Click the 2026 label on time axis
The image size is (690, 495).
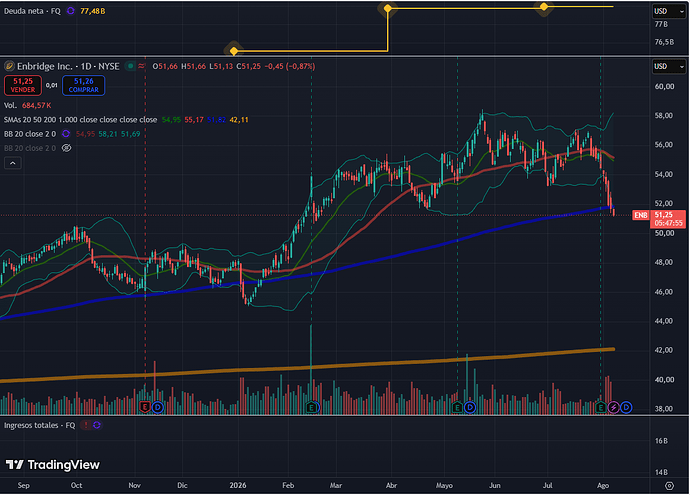pyautogui.click(x=238, y=485)
